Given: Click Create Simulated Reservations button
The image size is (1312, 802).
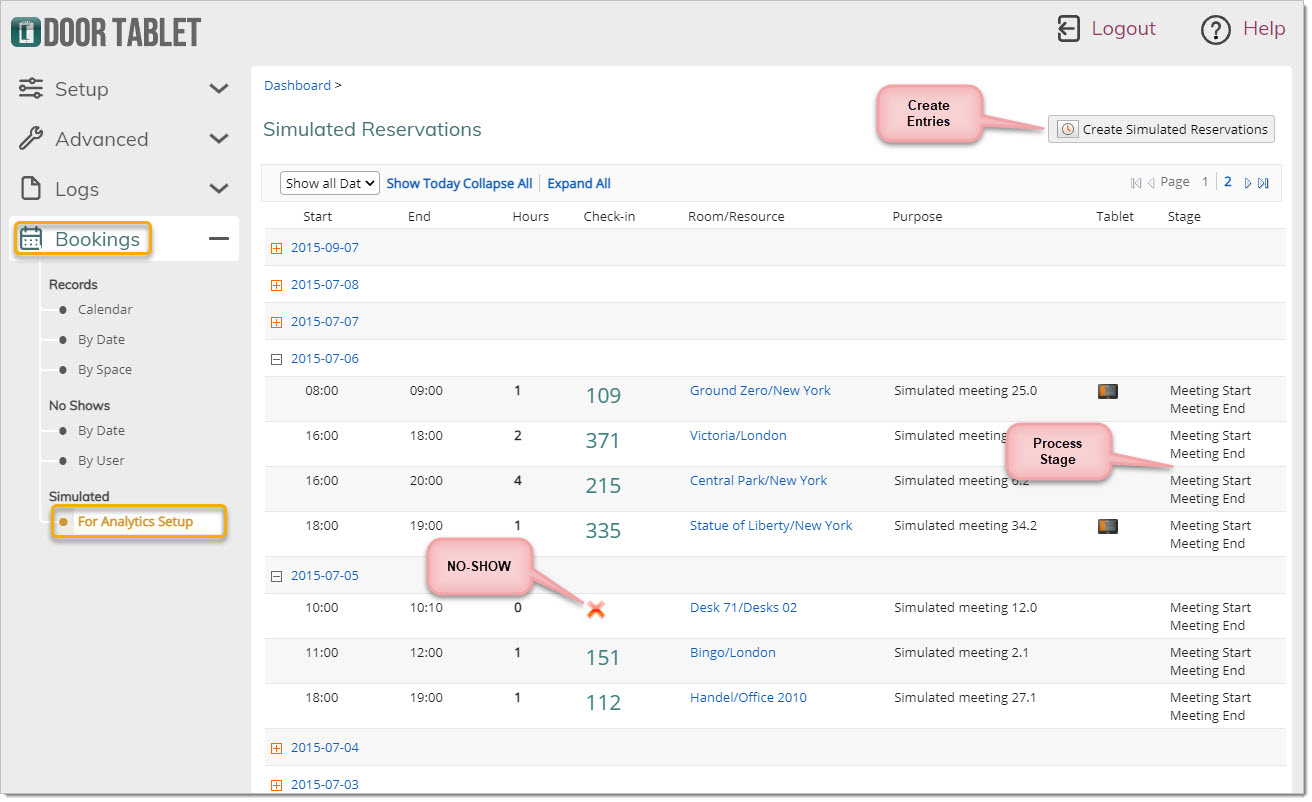Looking at the screenshot, I should 1161,129.
